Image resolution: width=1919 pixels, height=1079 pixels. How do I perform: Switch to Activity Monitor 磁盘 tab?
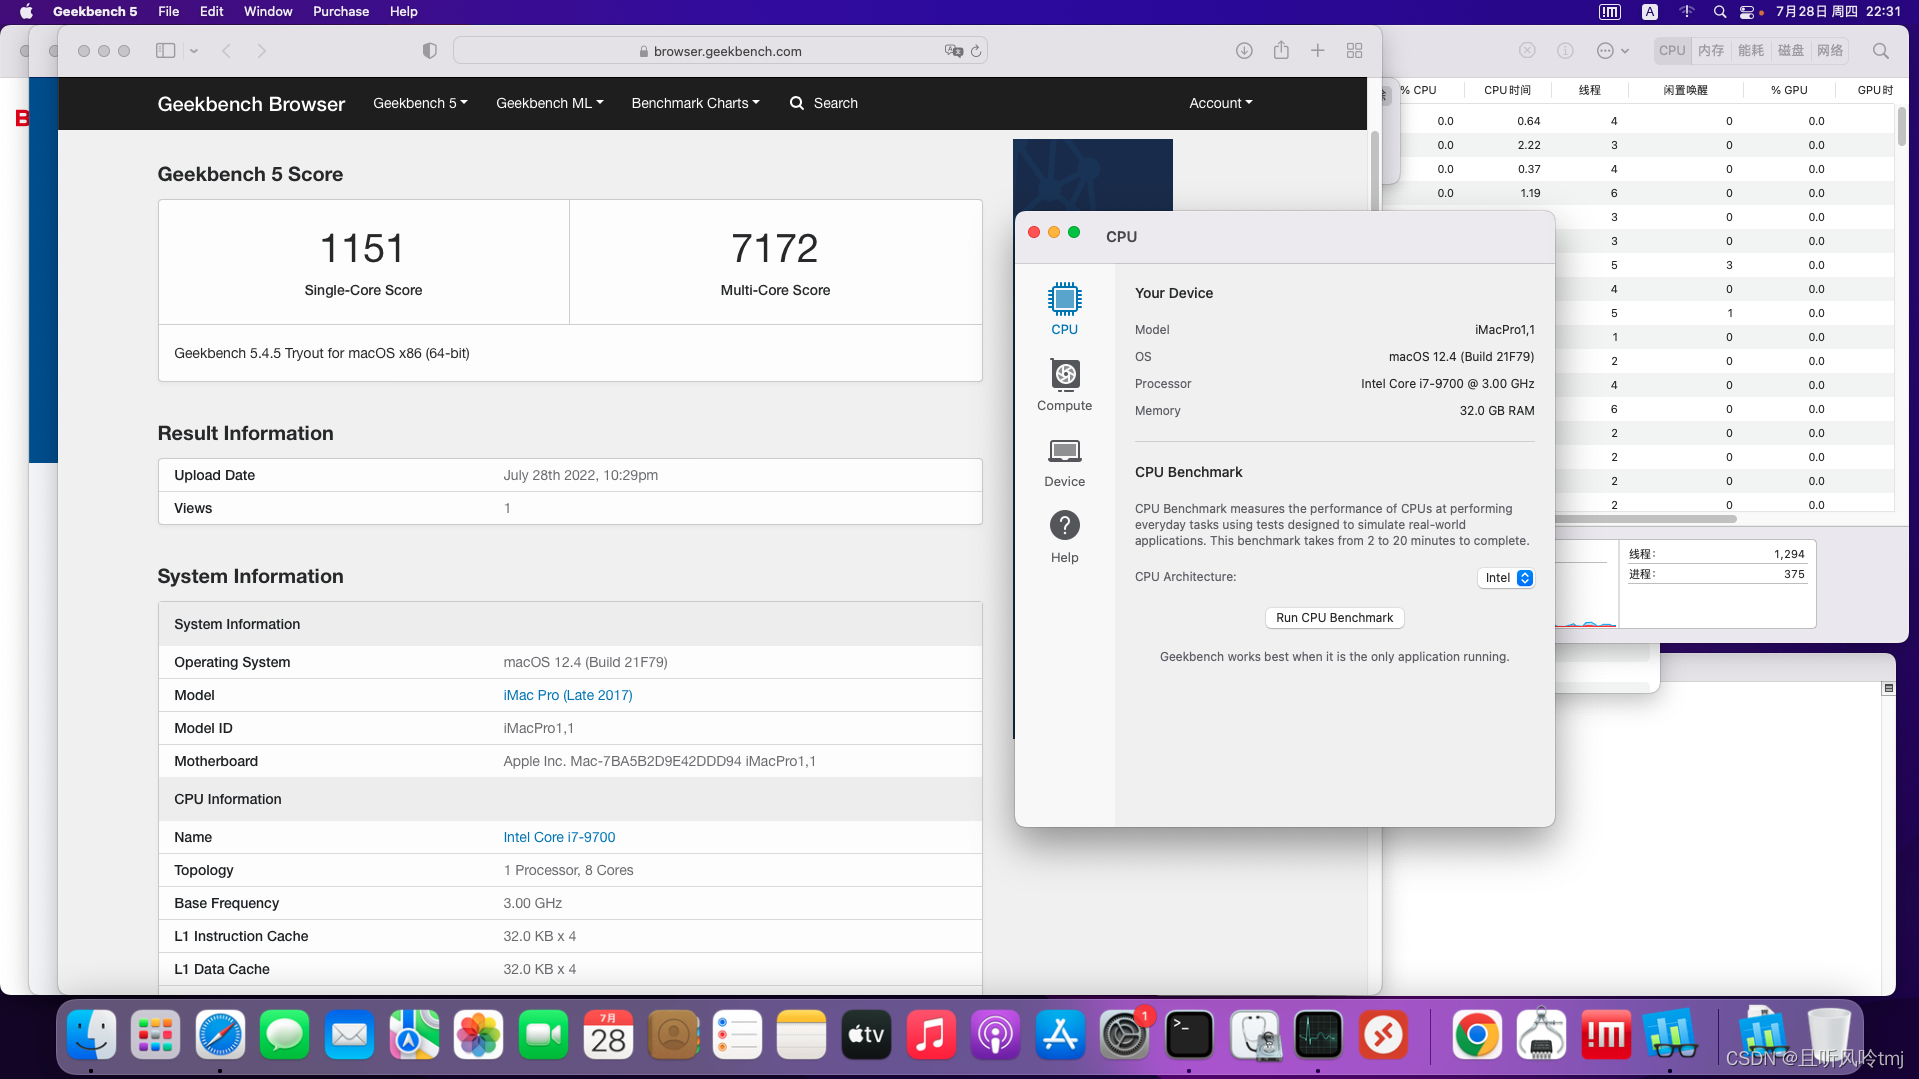1790,51
